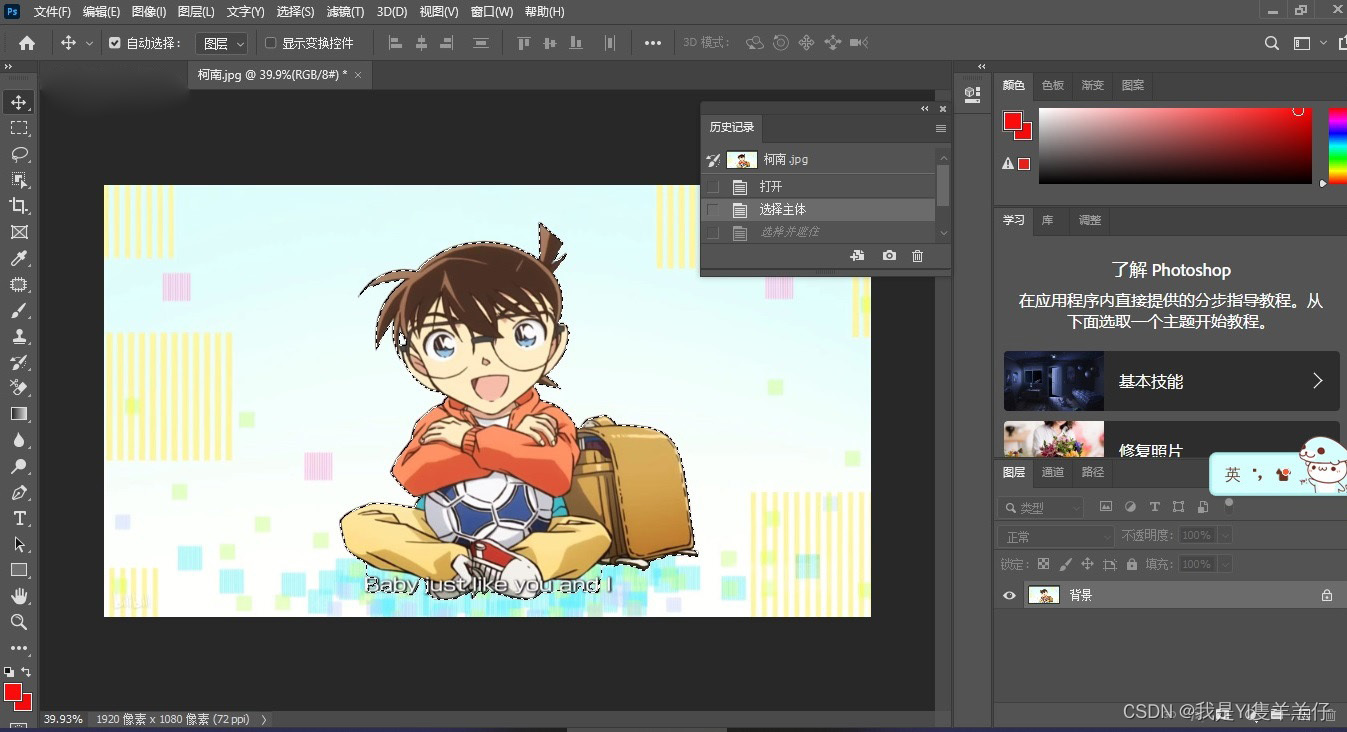Select the Gradient tool
The height and width of the screenshot is (732, 1347).
[19, 414]
